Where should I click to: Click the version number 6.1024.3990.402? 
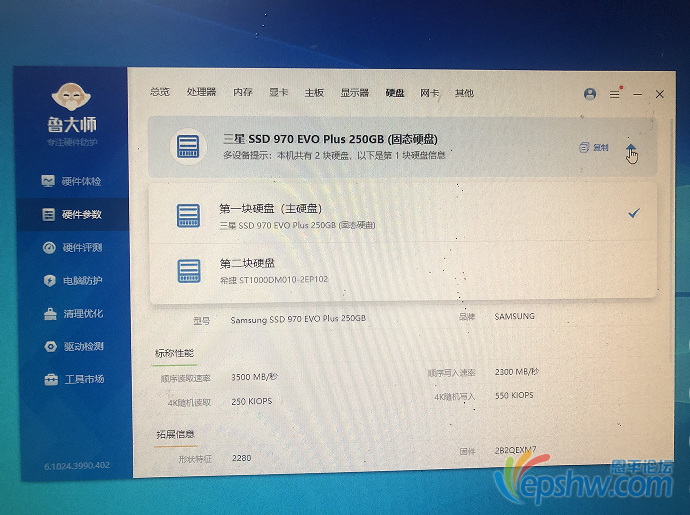click(77, 466)
